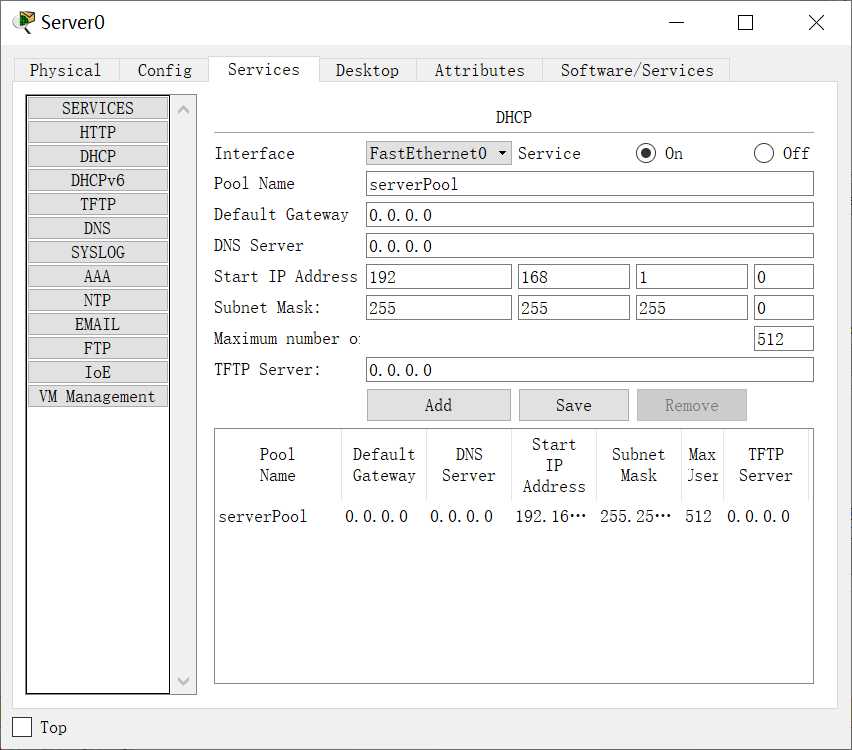Image resolution: width=852 pixels, height=750 pixels.
Task: Select DHCP in the services list
Action: (98, 156)
